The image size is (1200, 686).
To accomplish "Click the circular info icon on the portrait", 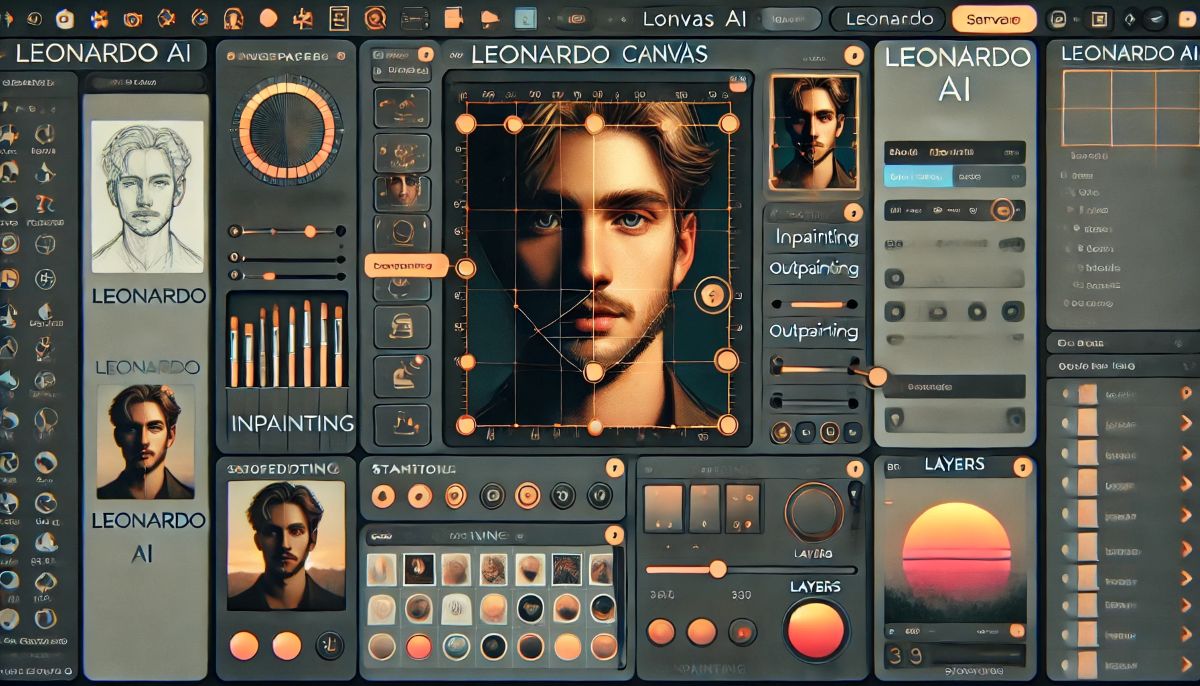I will 710,295.
